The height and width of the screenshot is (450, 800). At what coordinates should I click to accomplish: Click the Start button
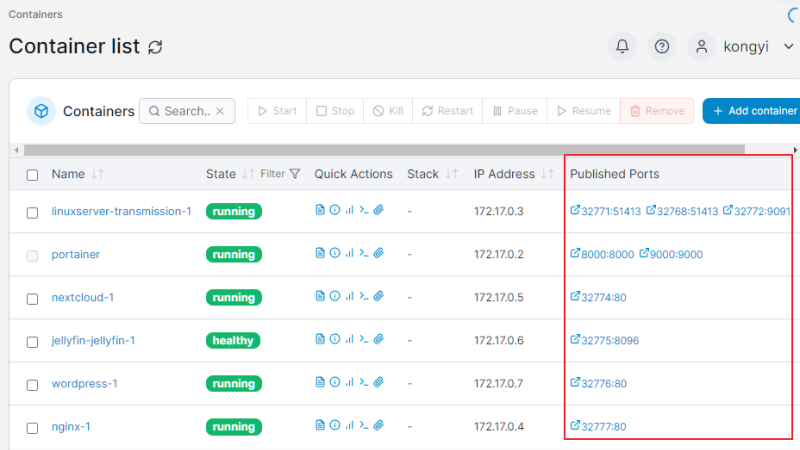(277, 111)
